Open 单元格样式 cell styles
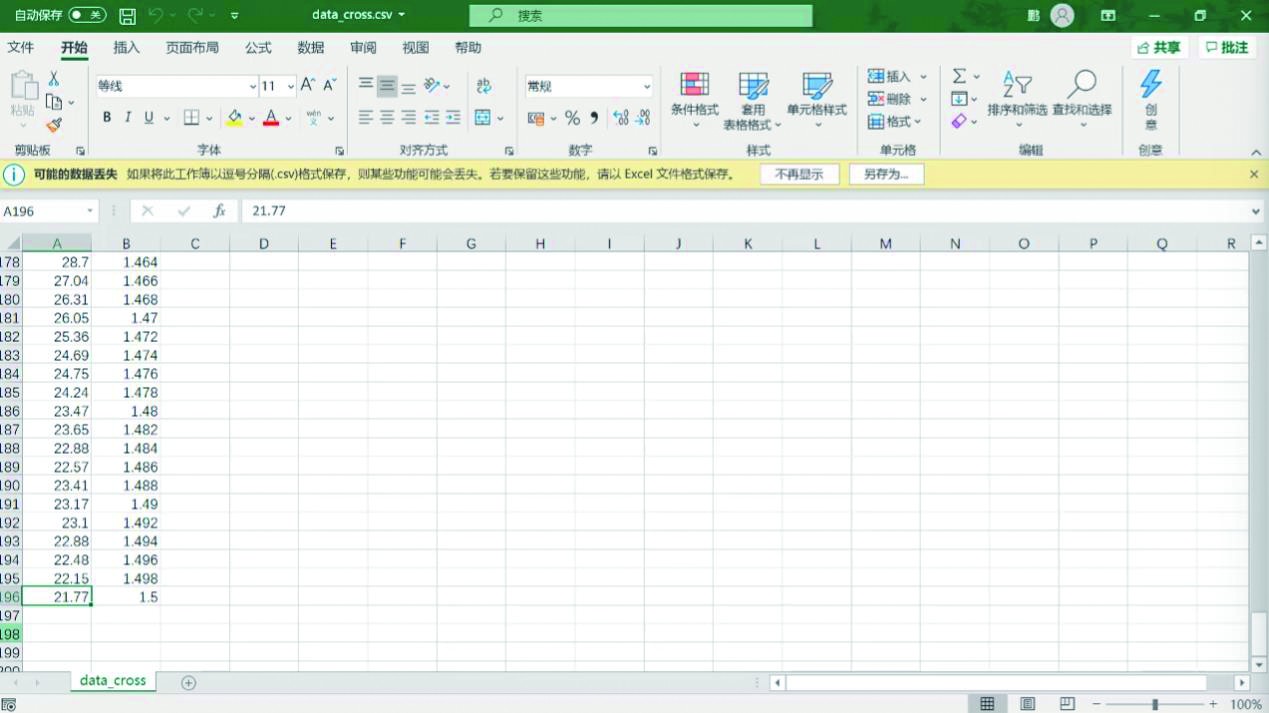Image resolution: width=1269 pixels, height=713 pixels. [x=817, y=100]
